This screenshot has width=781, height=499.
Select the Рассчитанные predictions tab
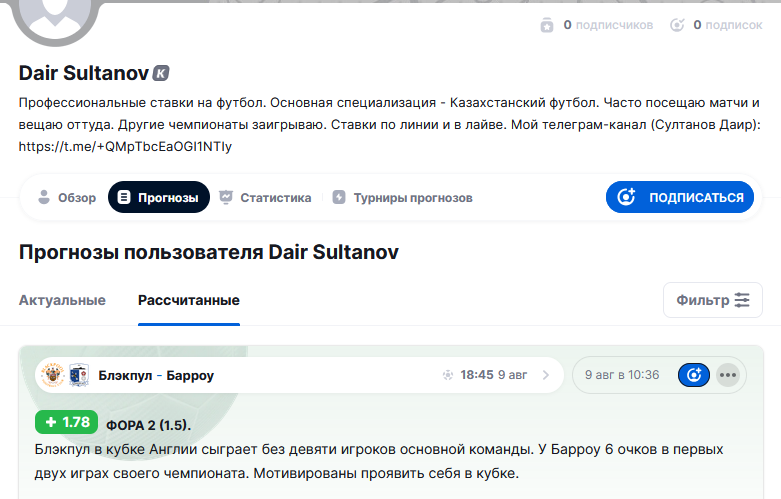(x=189, y=300)
